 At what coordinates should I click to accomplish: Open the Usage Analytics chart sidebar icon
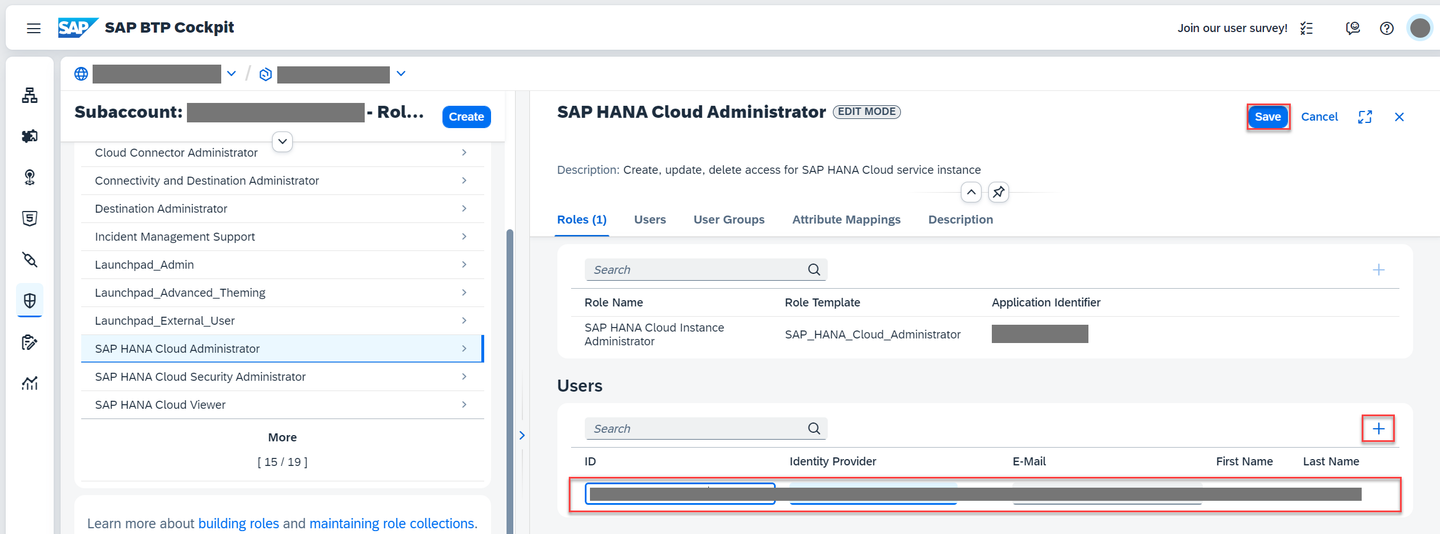(x=30, y=383)
